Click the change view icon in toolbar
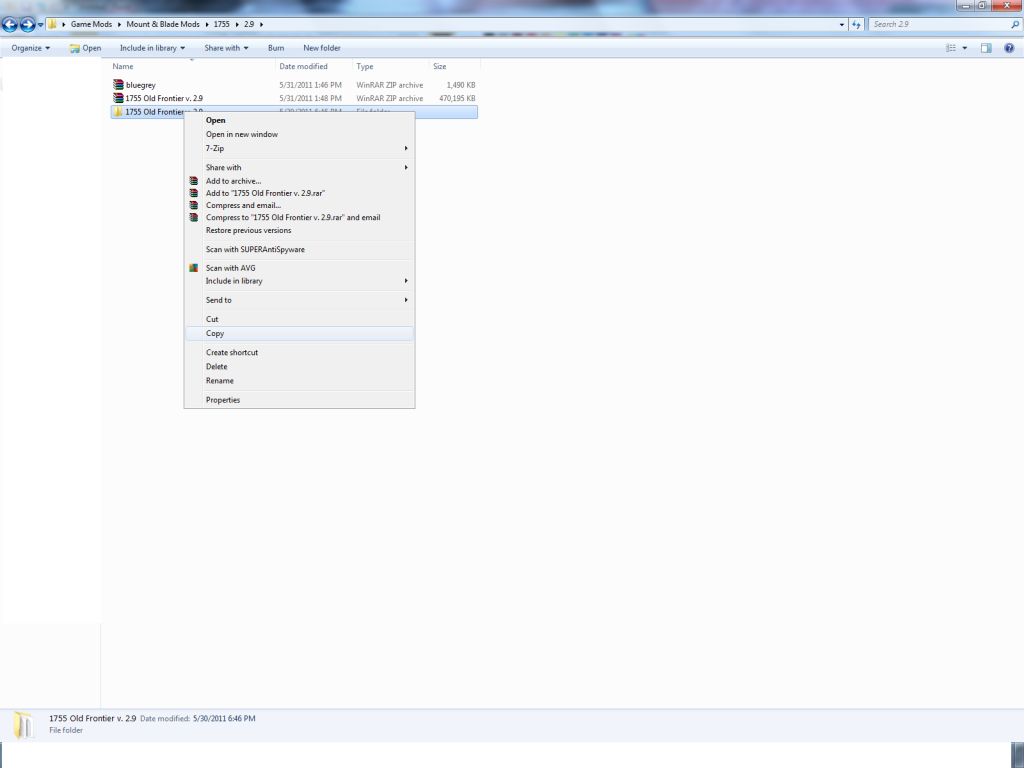 click(x=951, y=48)
